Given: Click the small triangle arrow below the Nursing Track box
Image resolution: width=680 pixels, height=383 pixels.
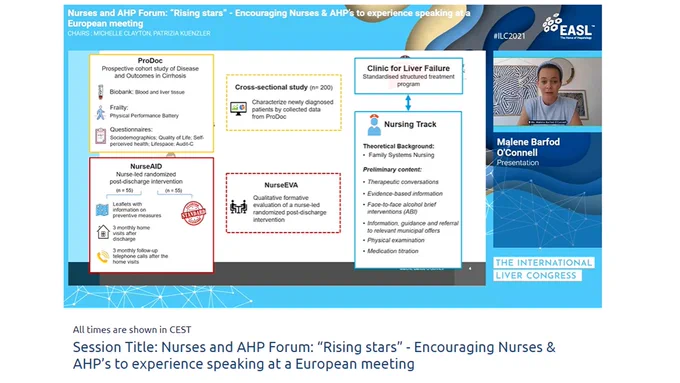Looking at the screenshot, I should (x=470, y=269).
